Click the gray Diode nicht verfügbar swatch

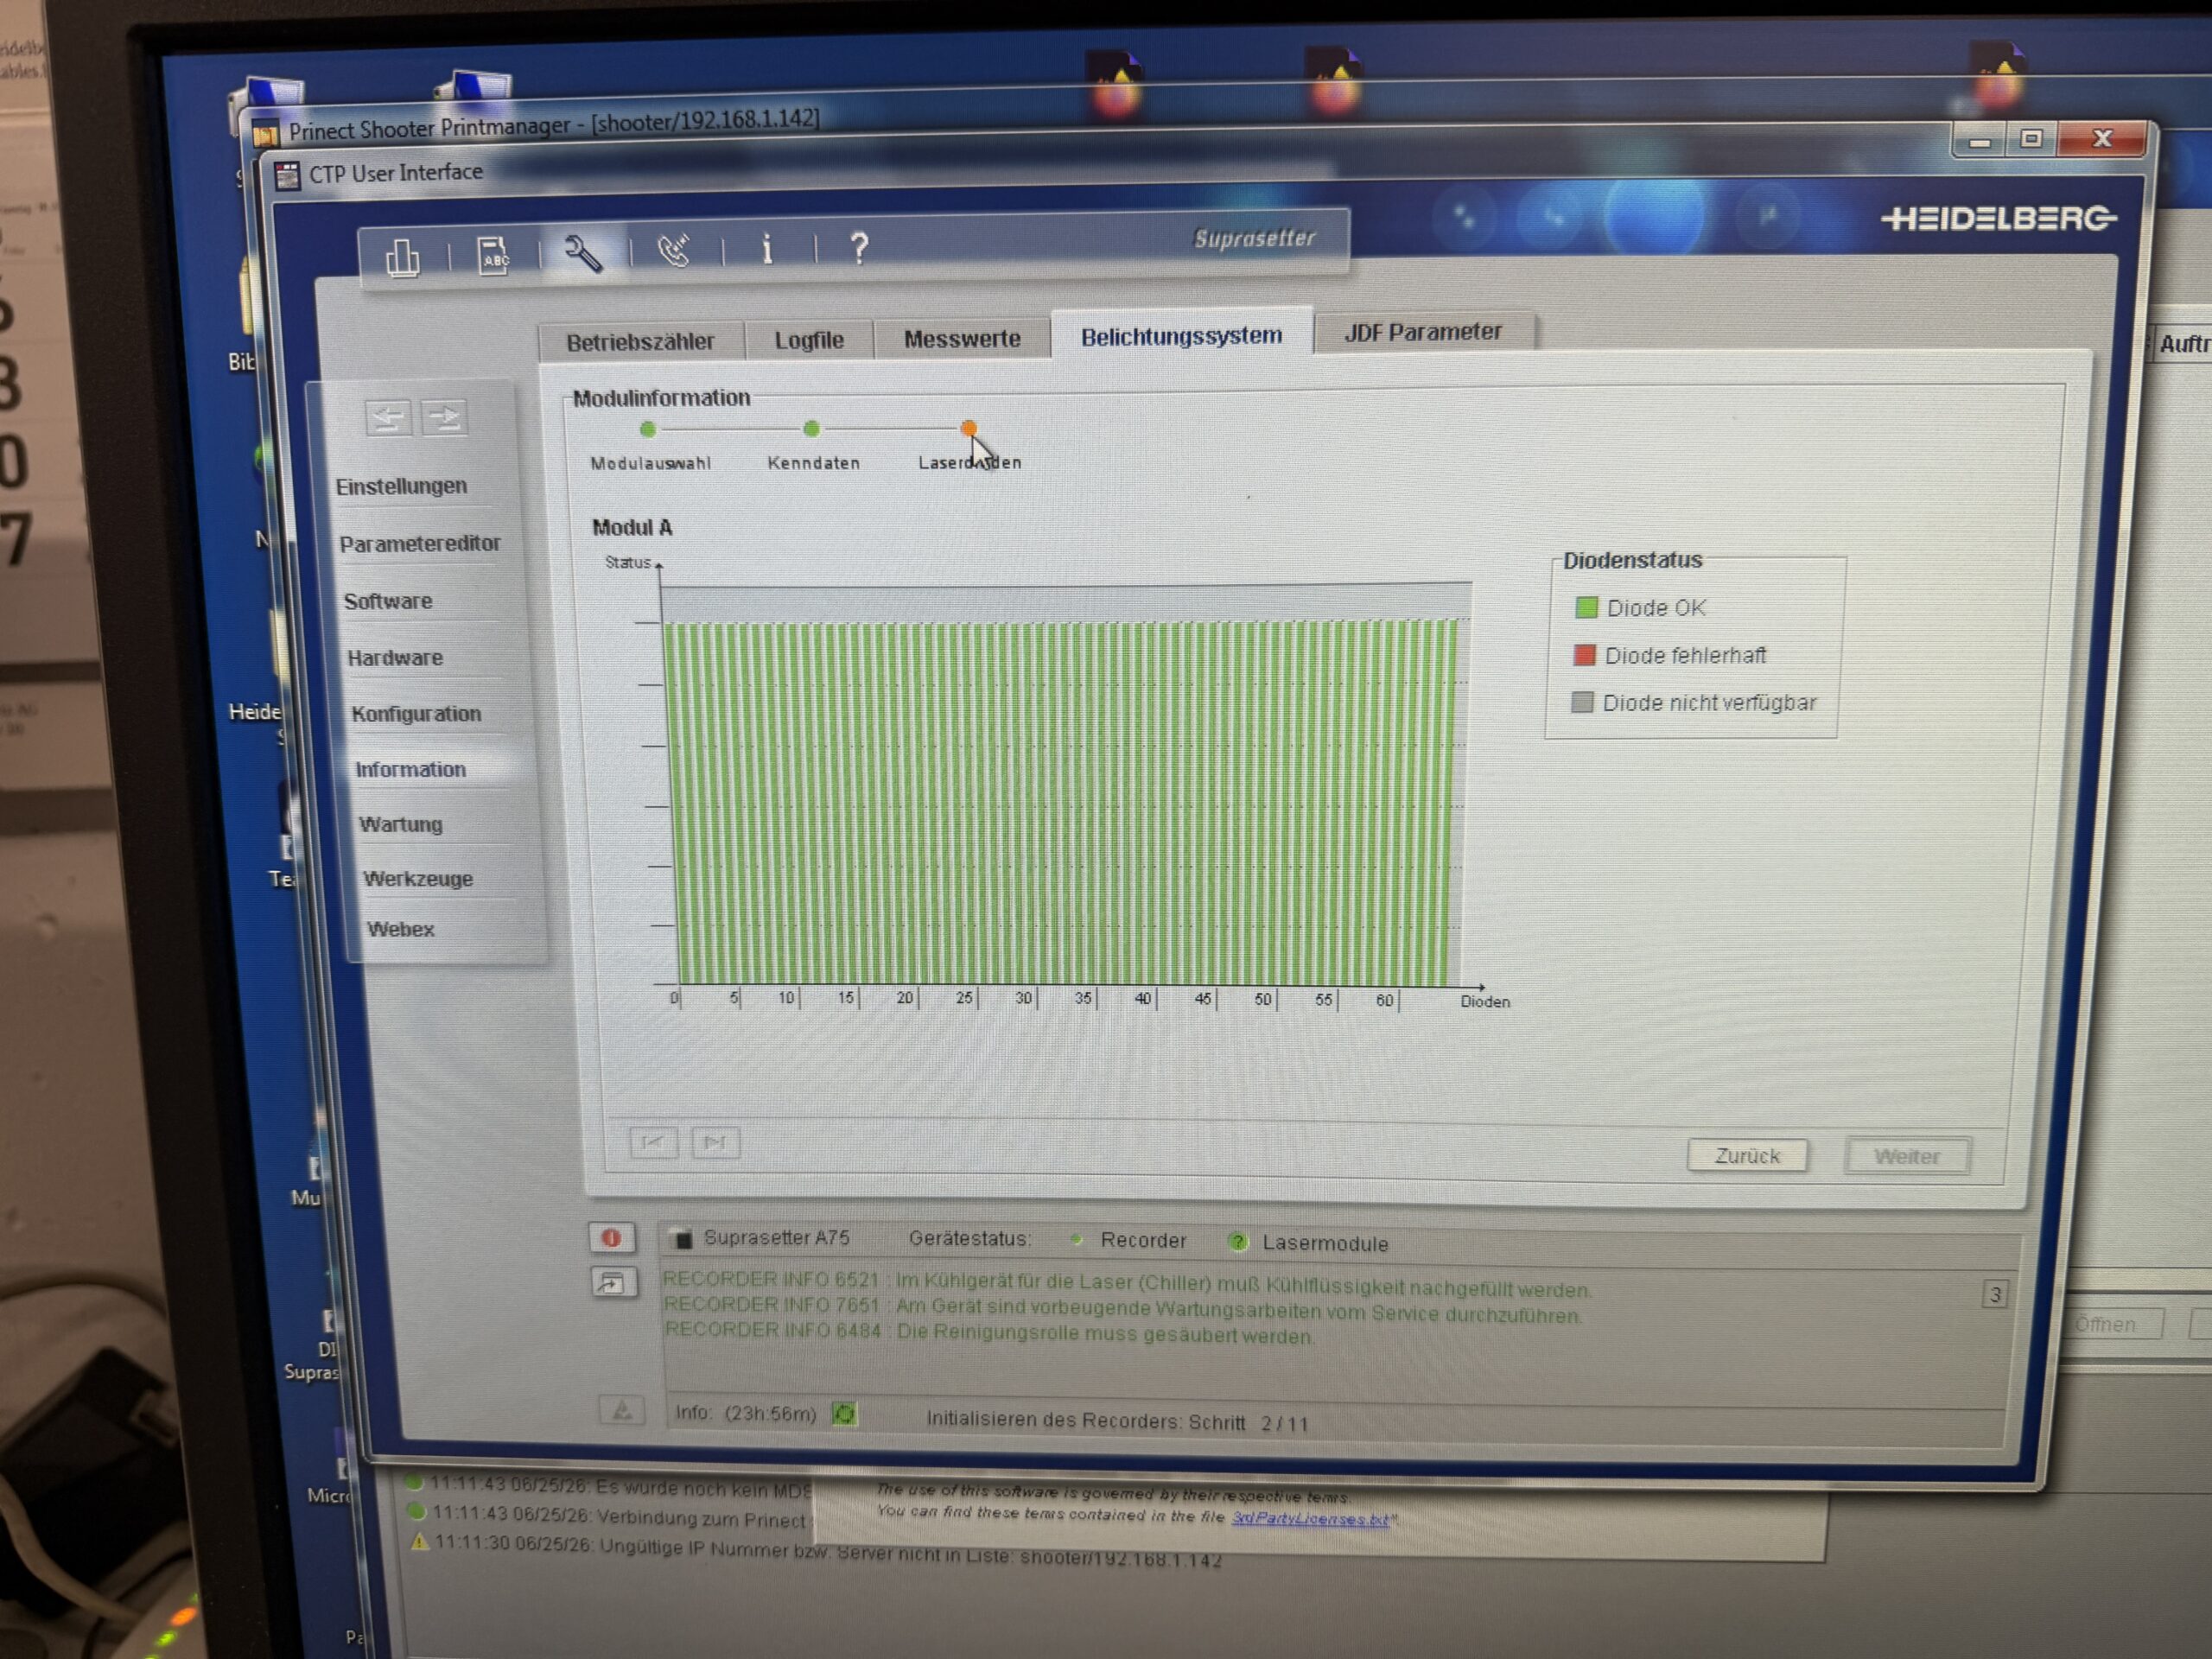(x=1582, y=702)
